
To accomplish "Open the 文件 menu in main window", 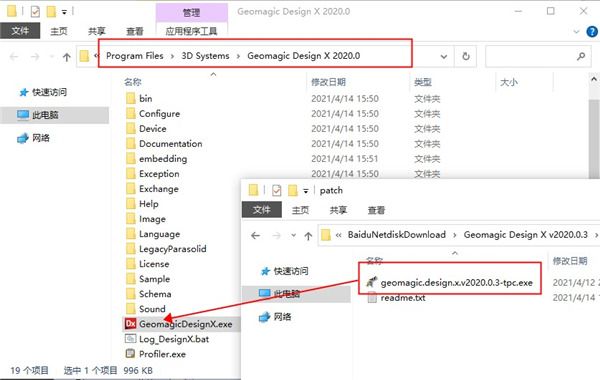I will [x=20, y=31].
